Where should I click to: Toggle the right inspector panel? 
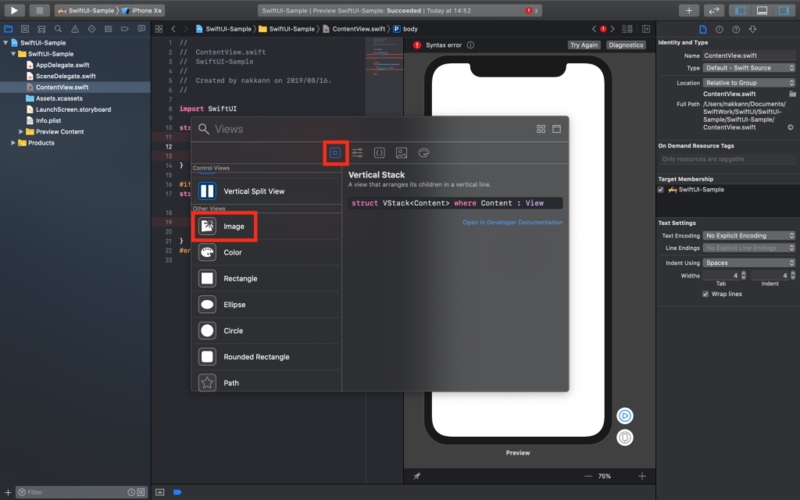pos(784,10)
